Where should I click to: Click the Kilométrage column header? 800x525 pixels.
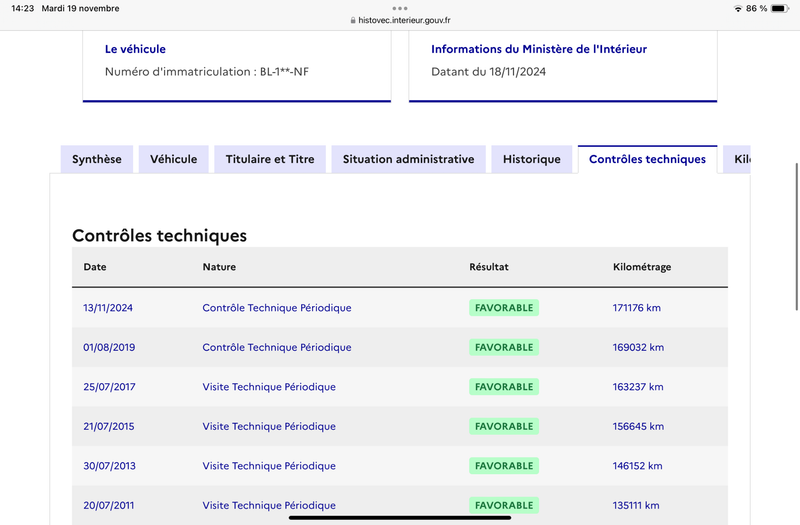coord(642,267)
